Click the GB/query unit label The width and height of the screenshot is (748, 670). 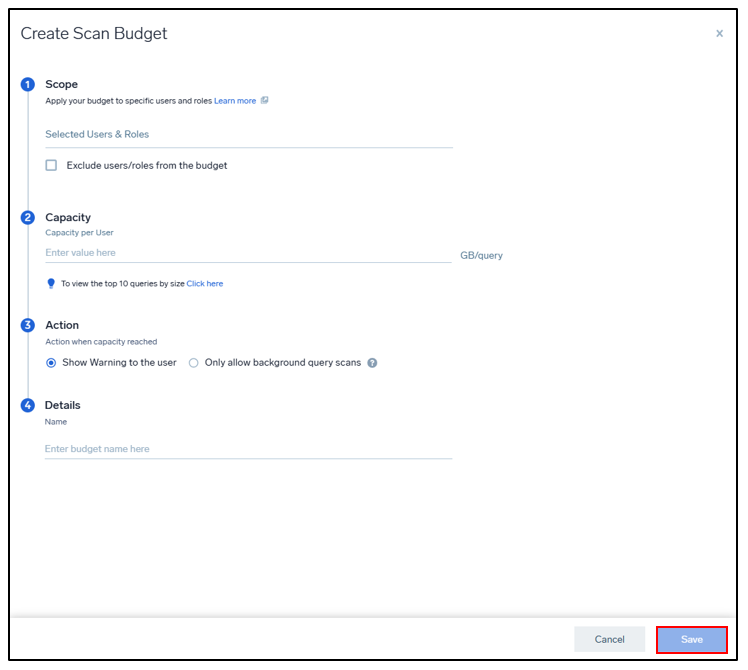point(481,256)
